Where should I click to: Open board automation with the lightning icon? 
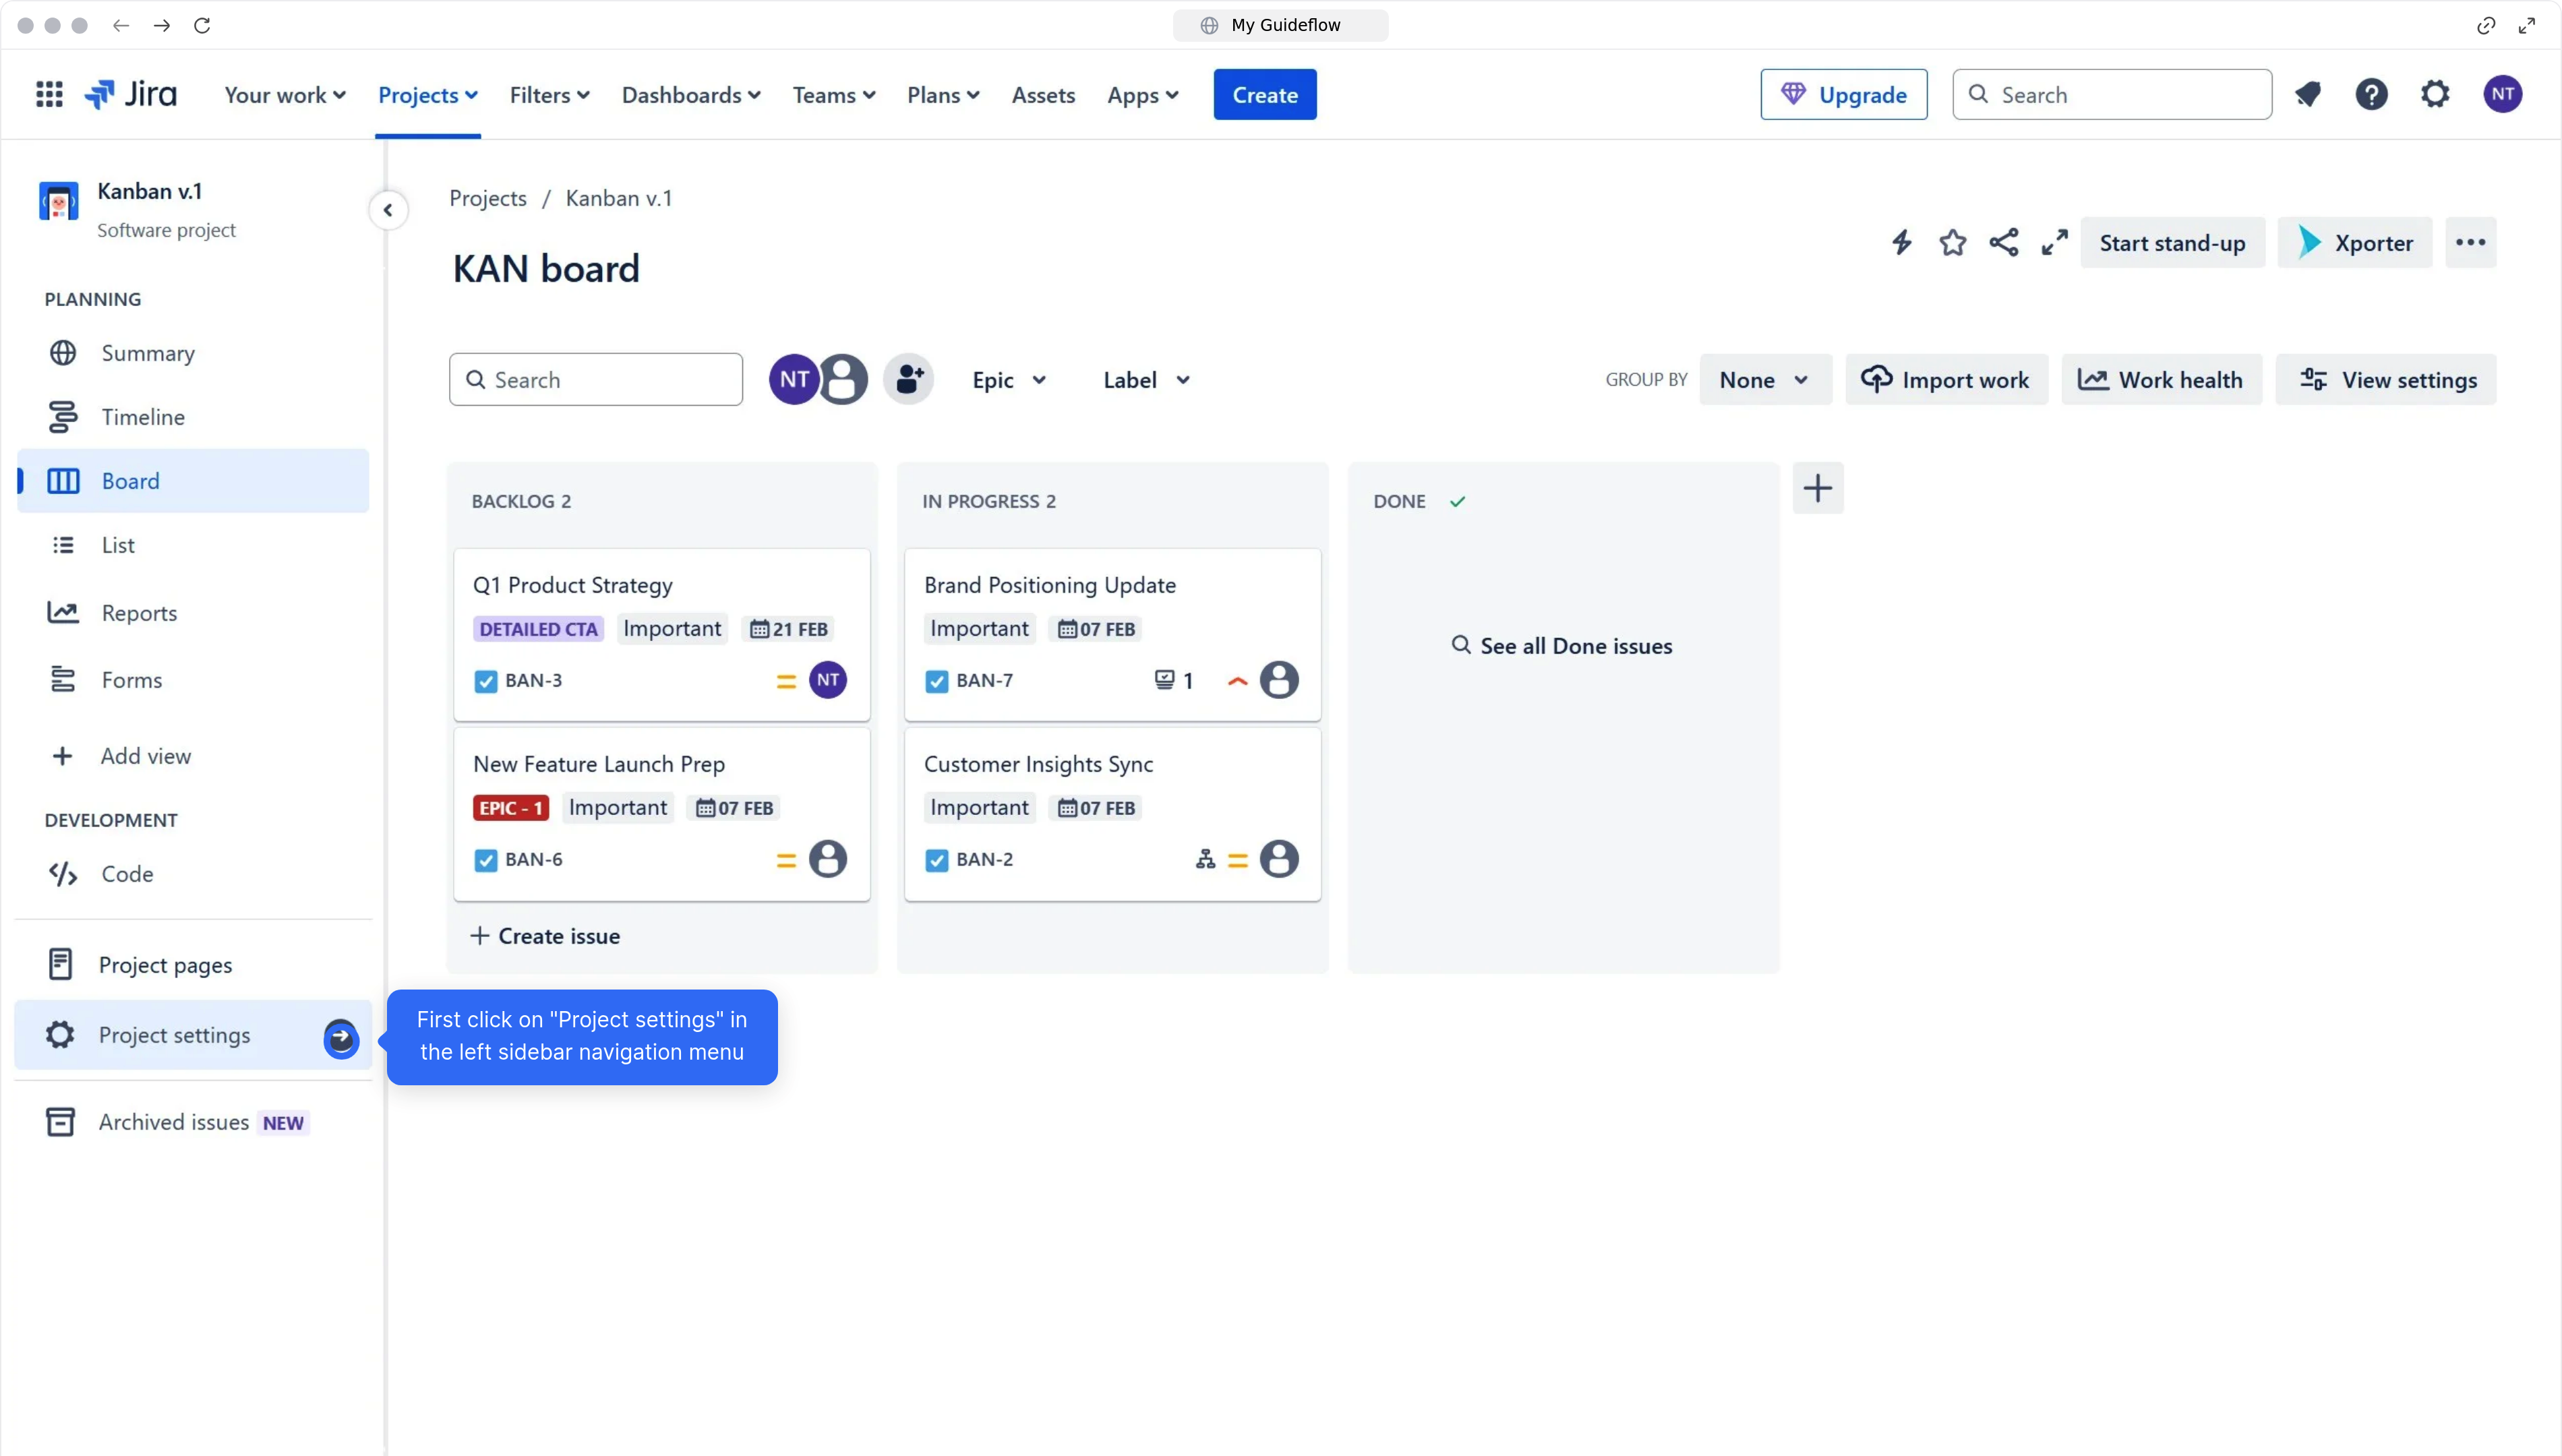click(1901, 242)
